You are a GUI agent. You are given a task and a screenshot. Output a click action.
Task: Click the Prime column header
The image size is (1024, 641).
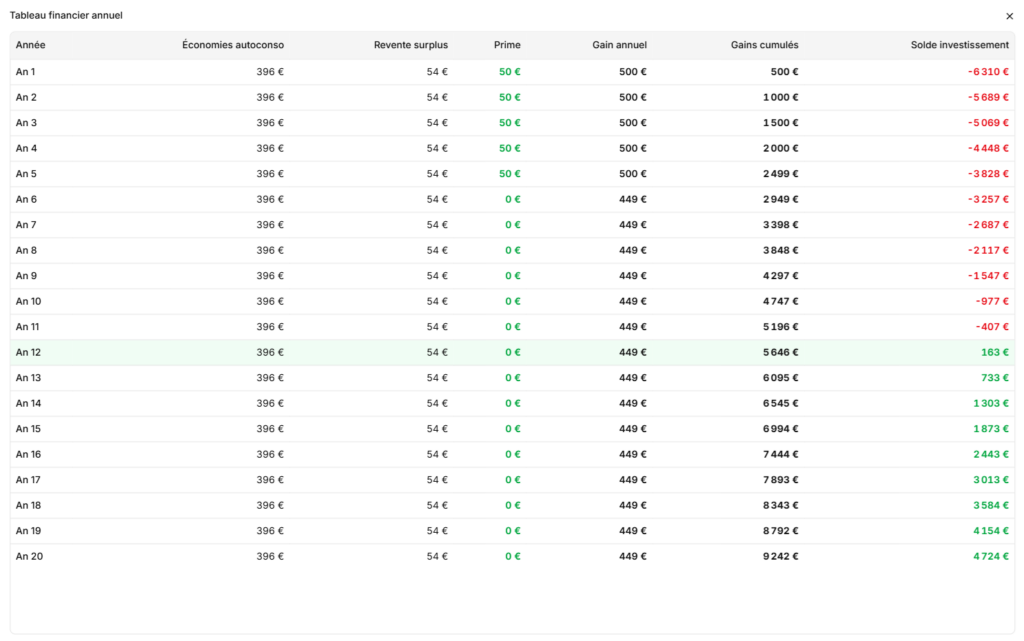[x=507, y=45]
